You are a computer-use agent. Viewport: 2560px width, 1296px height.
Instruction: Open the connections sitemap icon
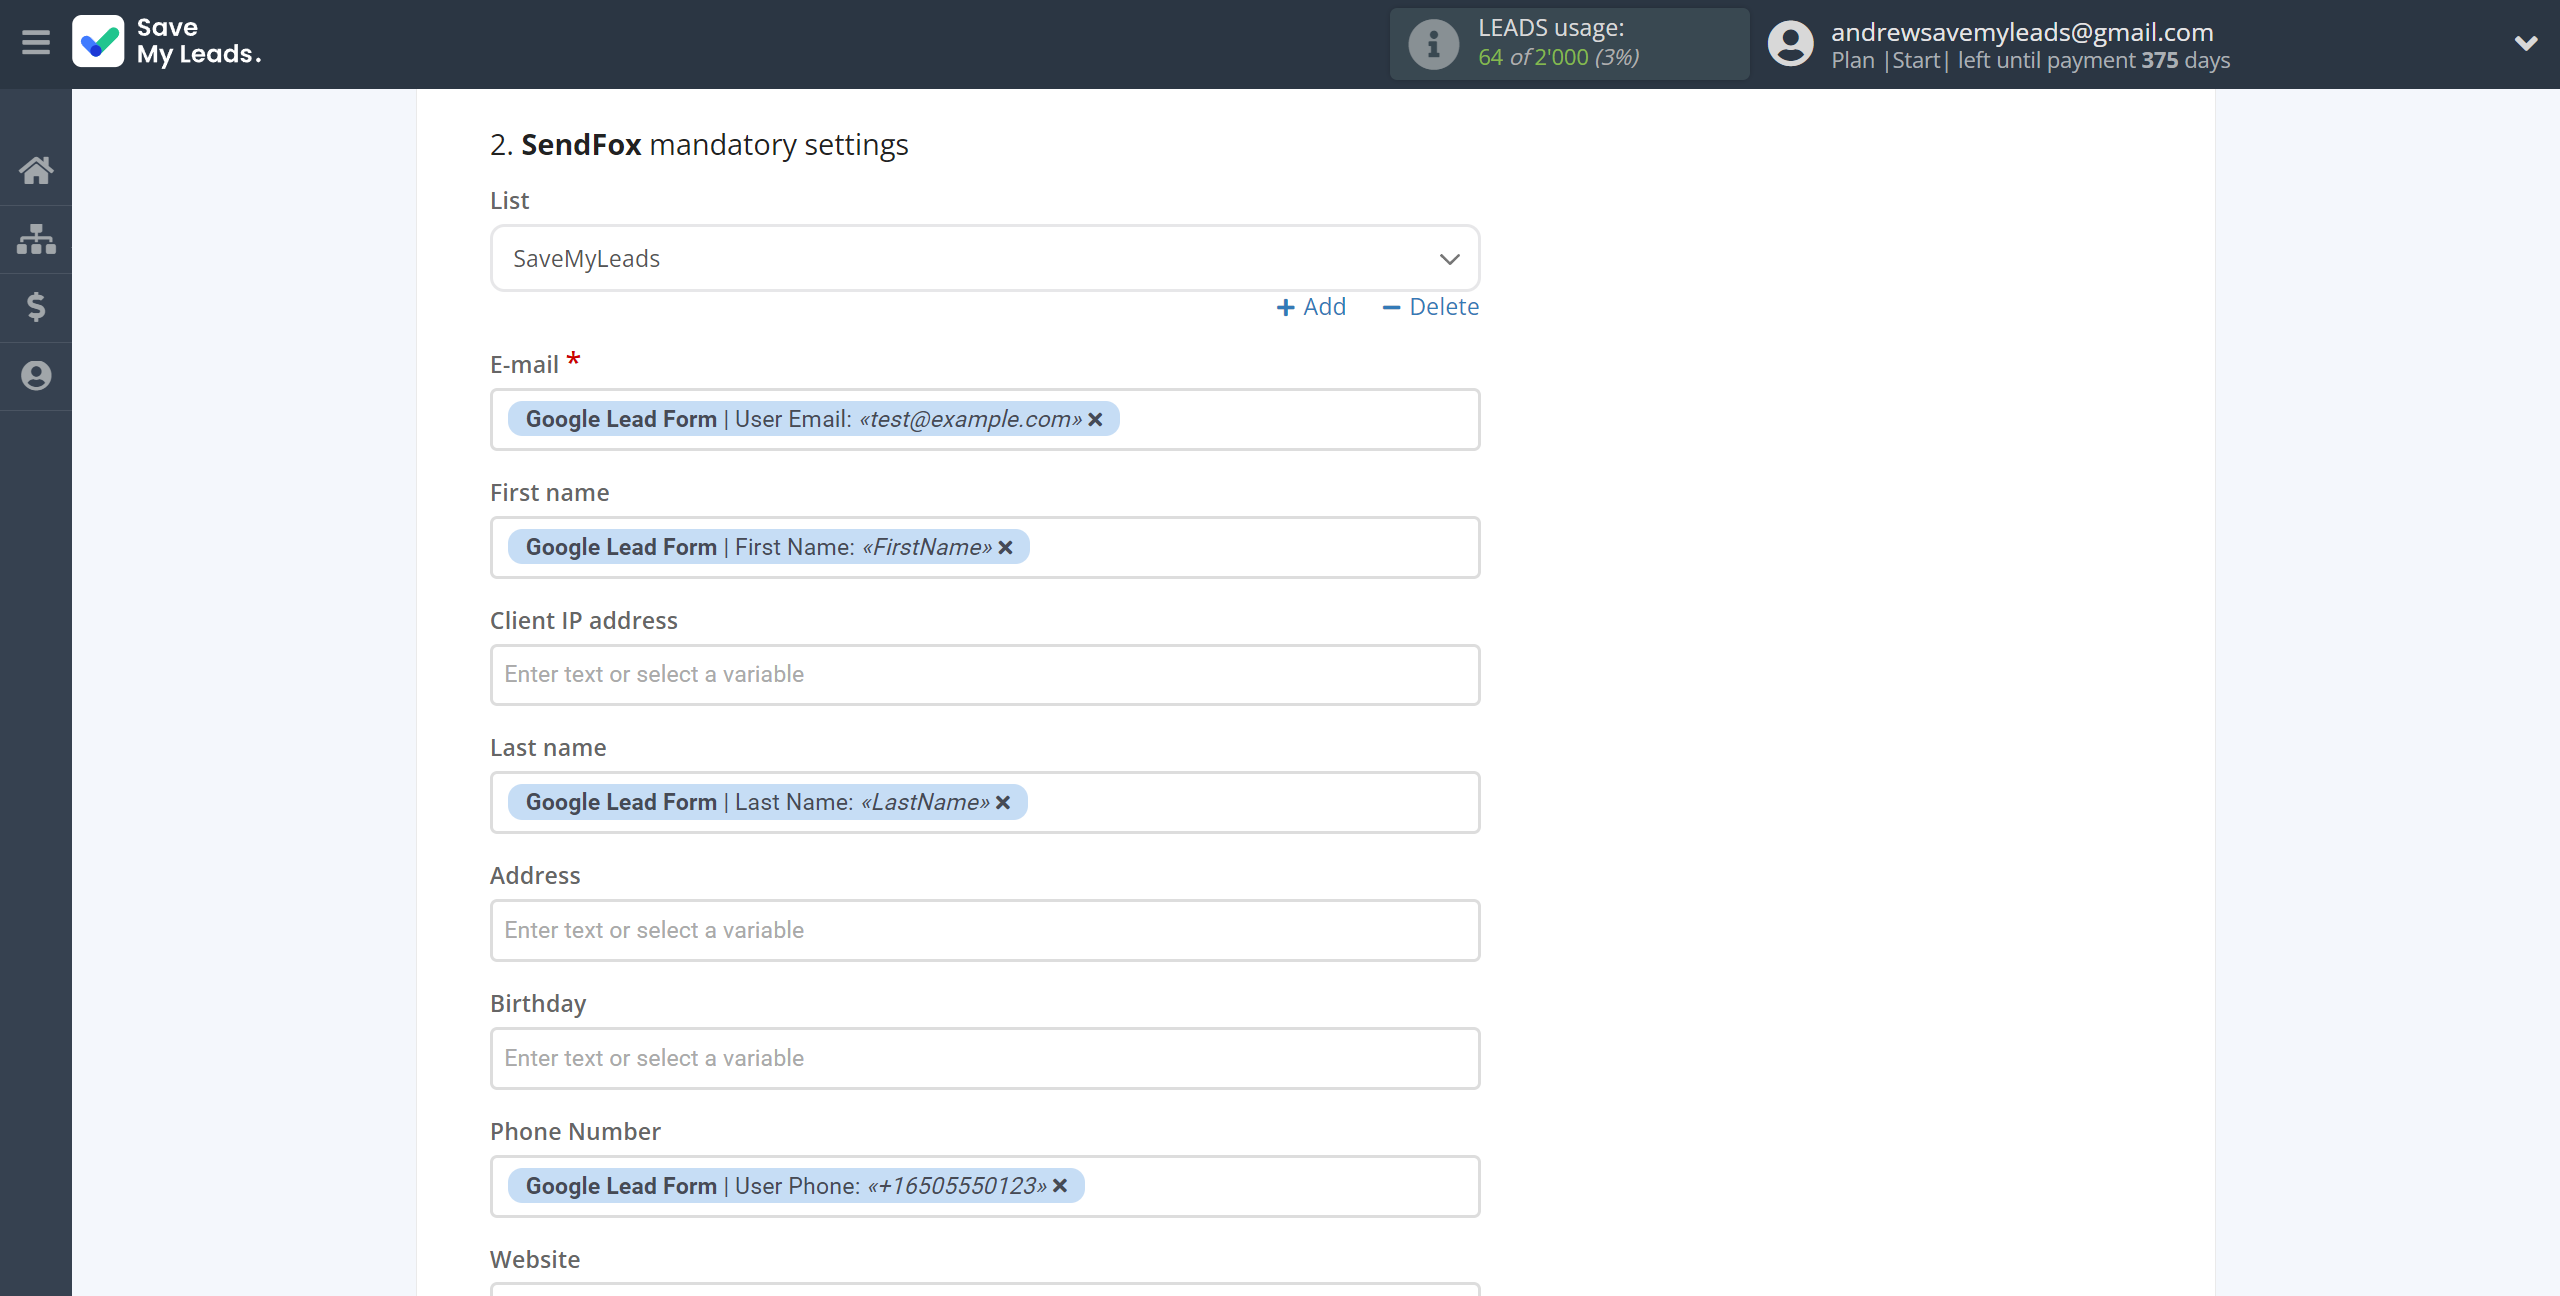click(x=36, y=239)
